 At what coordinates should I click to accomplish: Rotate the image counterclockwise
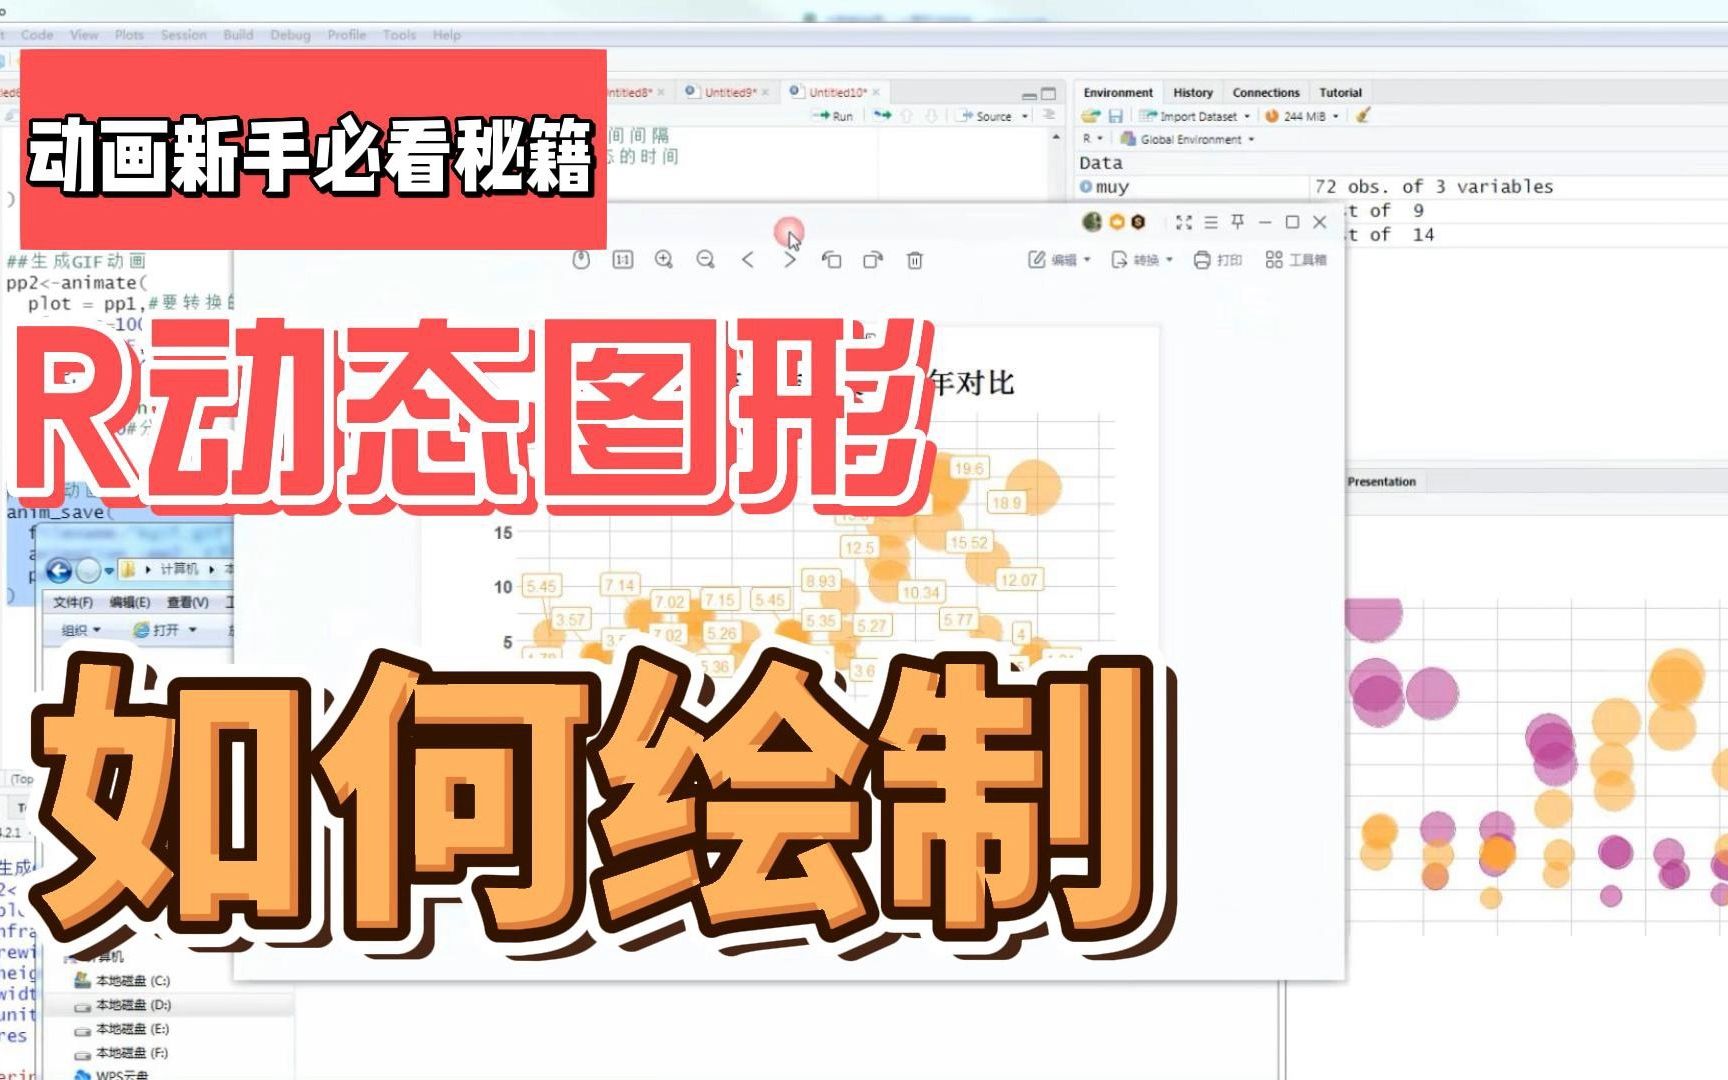pos(832,259)
